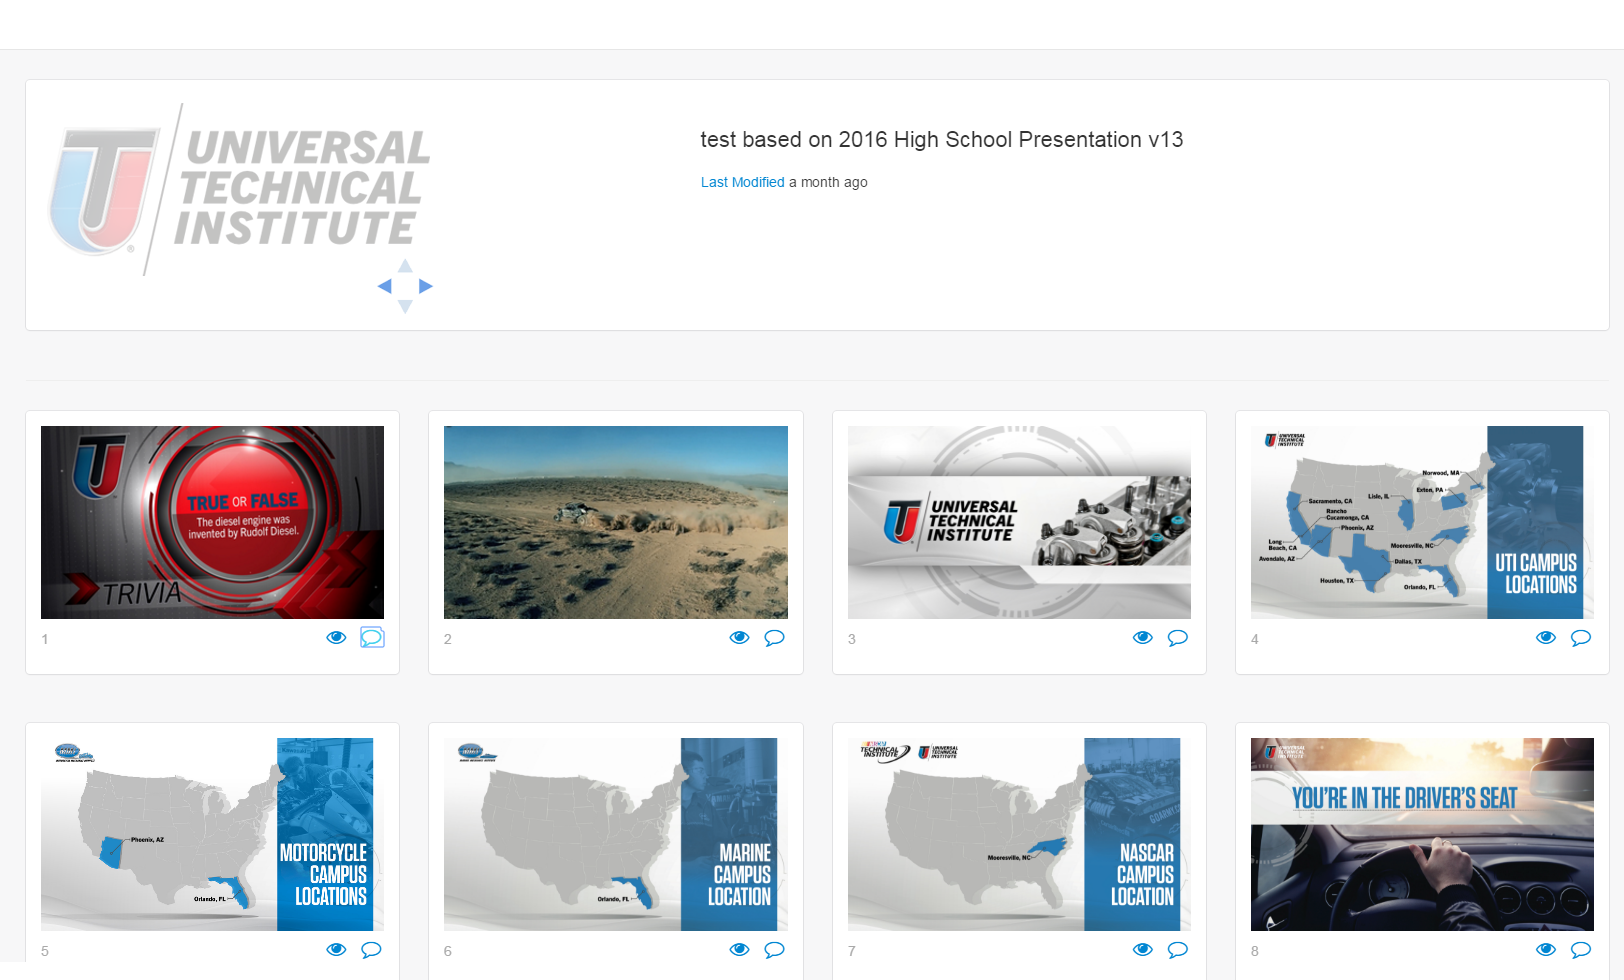The height and width of the screenshot is (980, 1624).
Task: Click the right navigation arrow on cover
Action: 426,286
